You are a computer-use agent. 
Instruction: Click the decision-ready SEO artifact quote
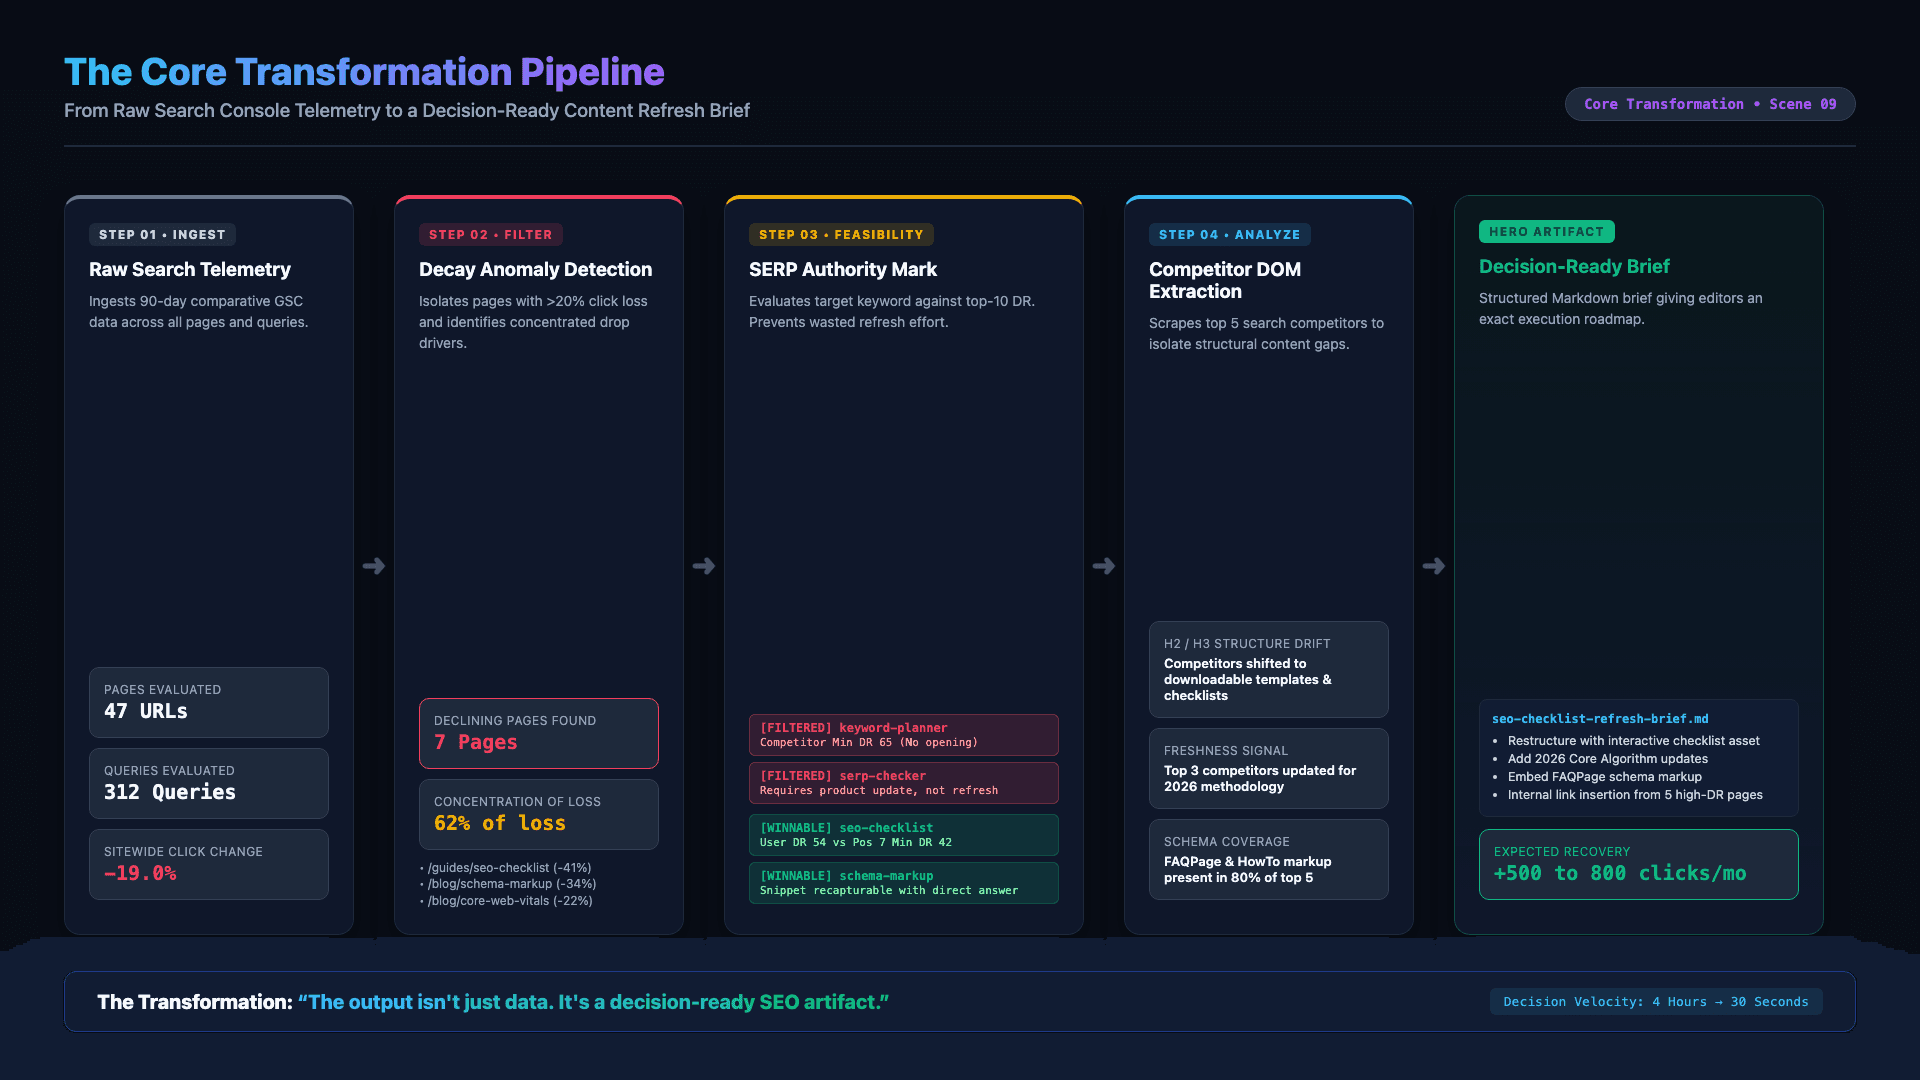pyautogui.click(x=593, y=1002)
